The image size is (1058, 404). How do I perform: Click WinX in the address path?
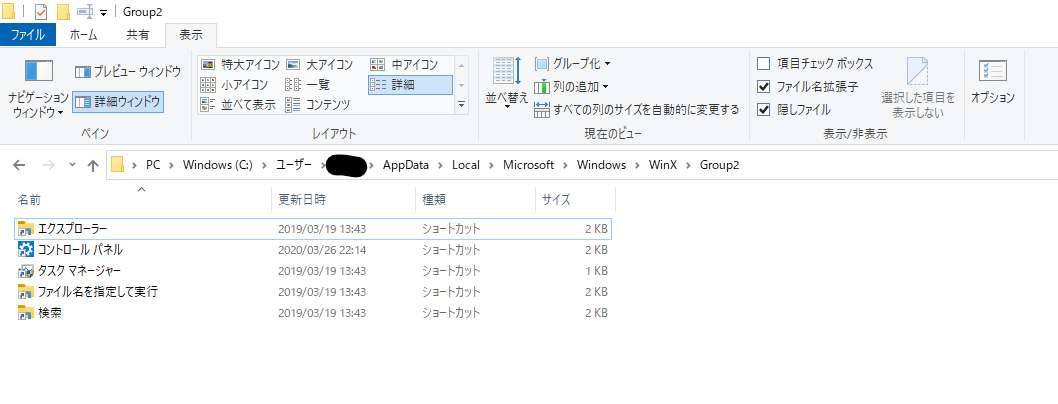pyautogui.click(x=664, y=165)
